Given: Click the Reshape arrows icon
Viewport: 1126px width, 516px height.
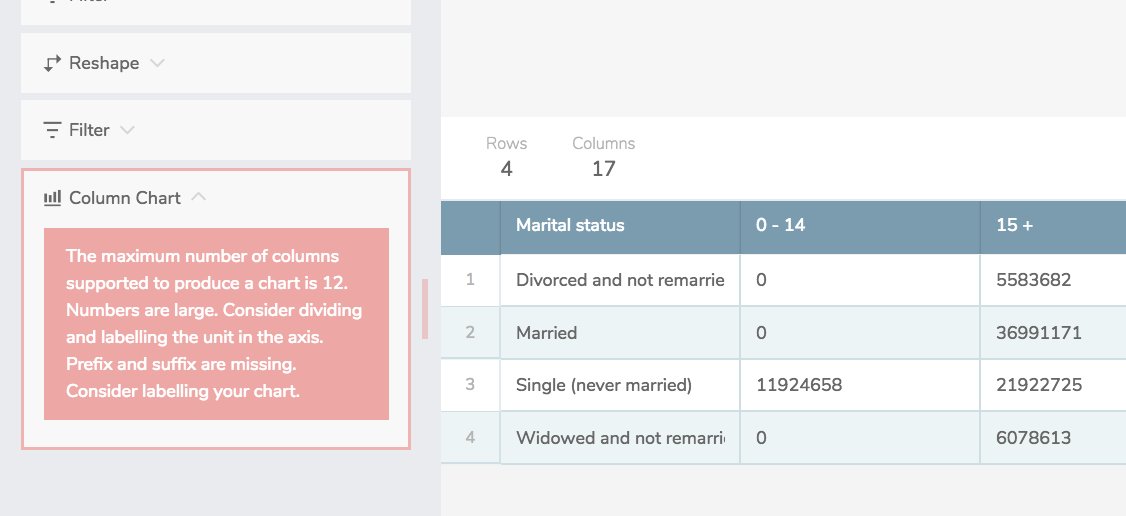Looking at the screenshot, I should click(x=53, y=63).
